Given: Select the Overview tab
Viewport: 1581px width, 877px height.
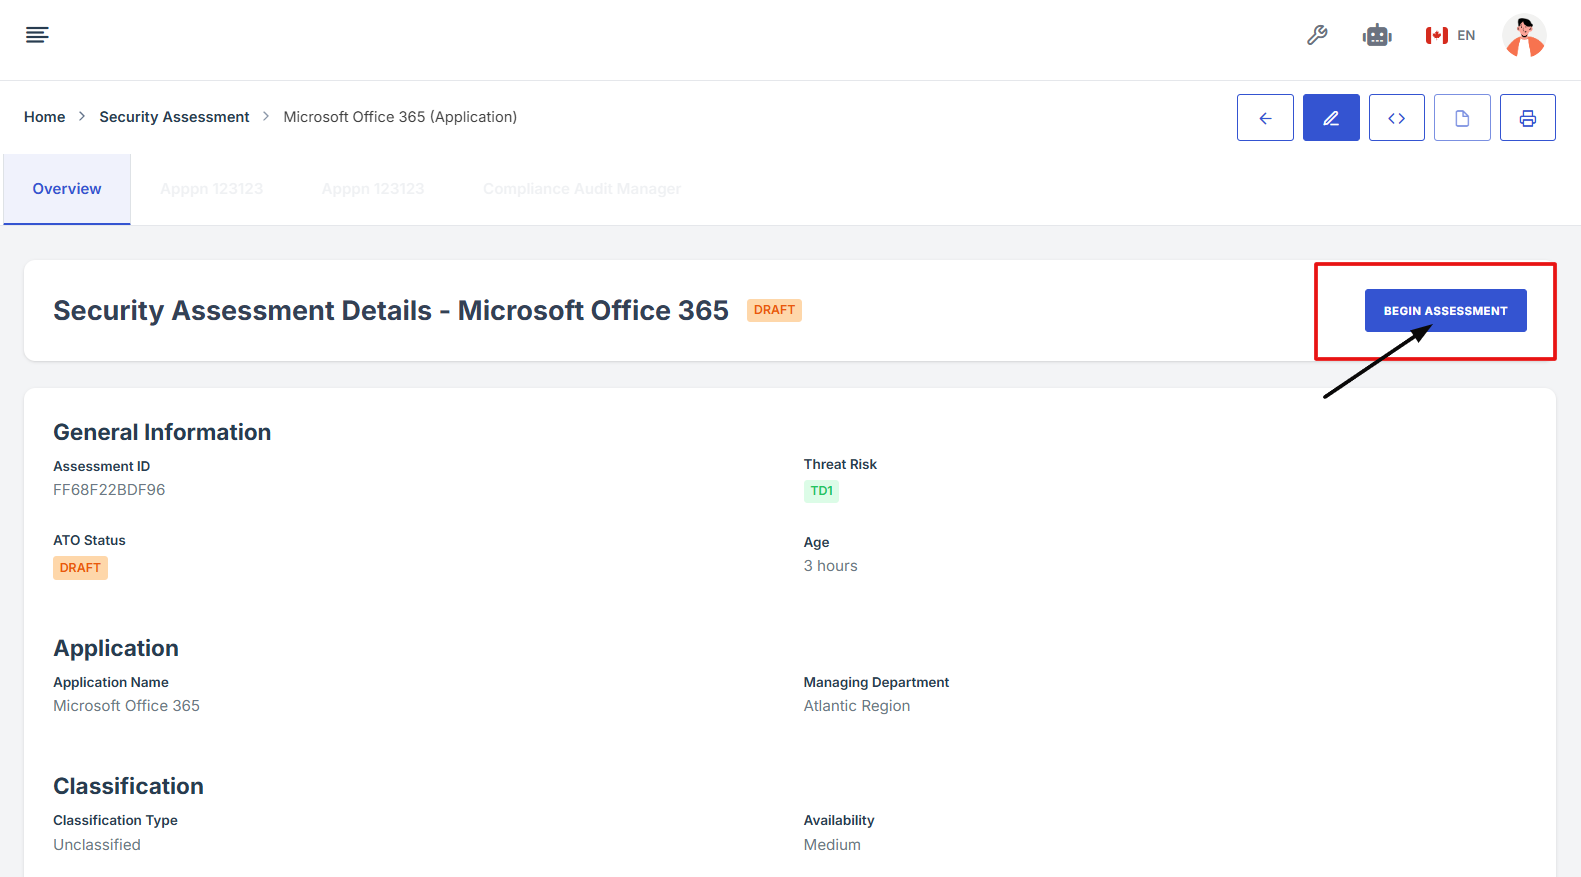Looking at the screenshot, I should [x=67, y=189].
